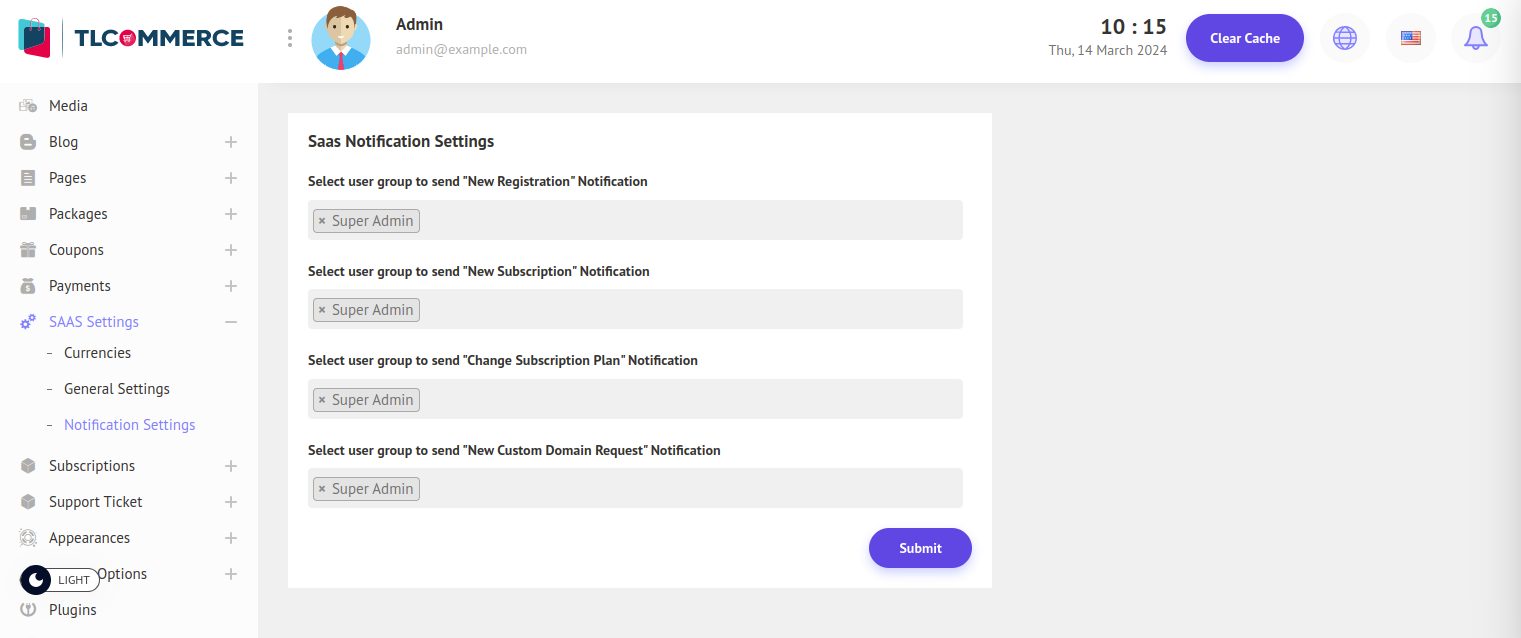Click the Clear Cache button
Screen dimensions: 1521x638
(x=1244, y=39)
